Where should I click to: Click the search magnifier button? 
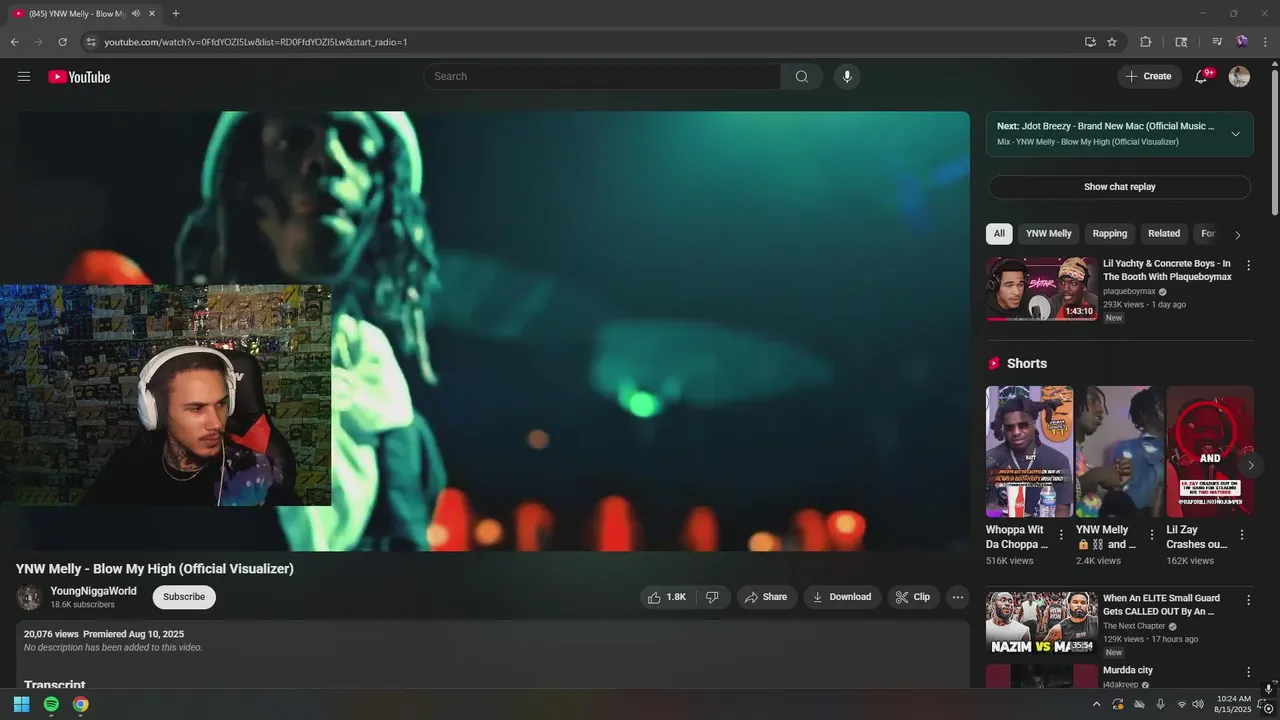802,77
